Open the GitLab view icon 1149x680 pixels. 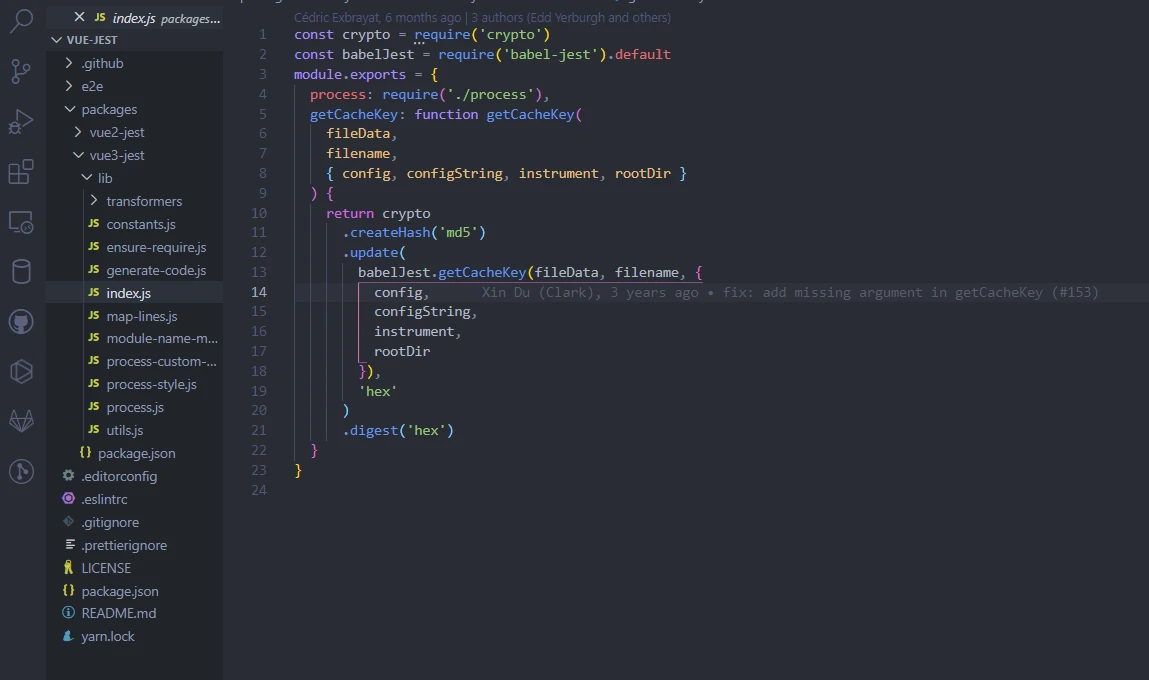21,421
